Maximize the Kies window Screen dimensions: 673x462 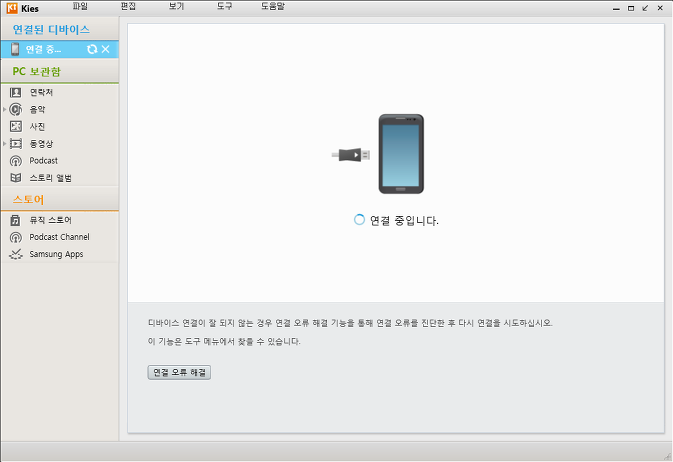coord(631,8)
